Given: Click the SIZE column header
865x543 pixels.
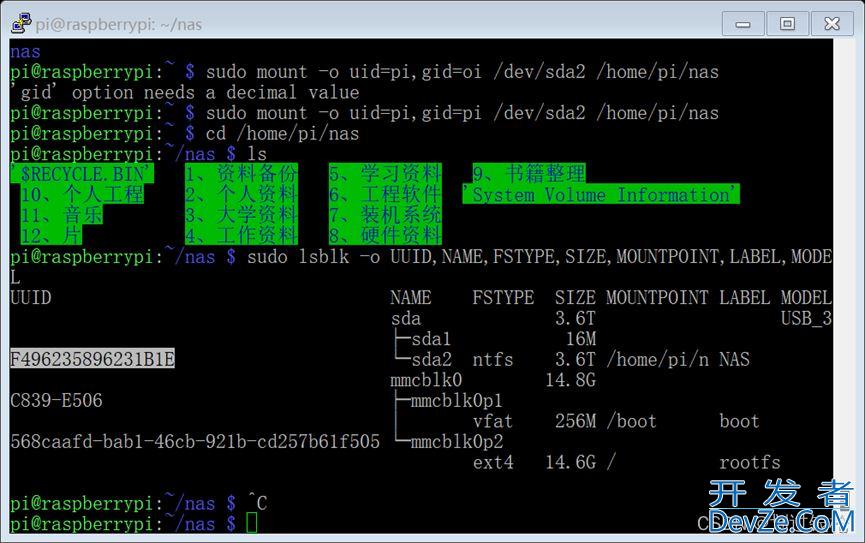Looking at the screenshot, I should pyautogui.click(x=575, y=297).
